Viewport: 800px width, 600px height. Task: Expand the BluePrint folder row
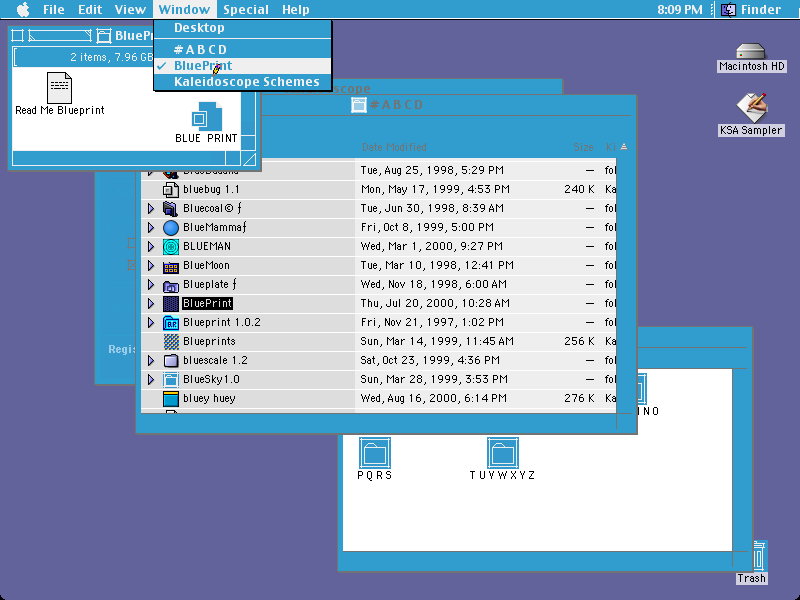(151, 304)
